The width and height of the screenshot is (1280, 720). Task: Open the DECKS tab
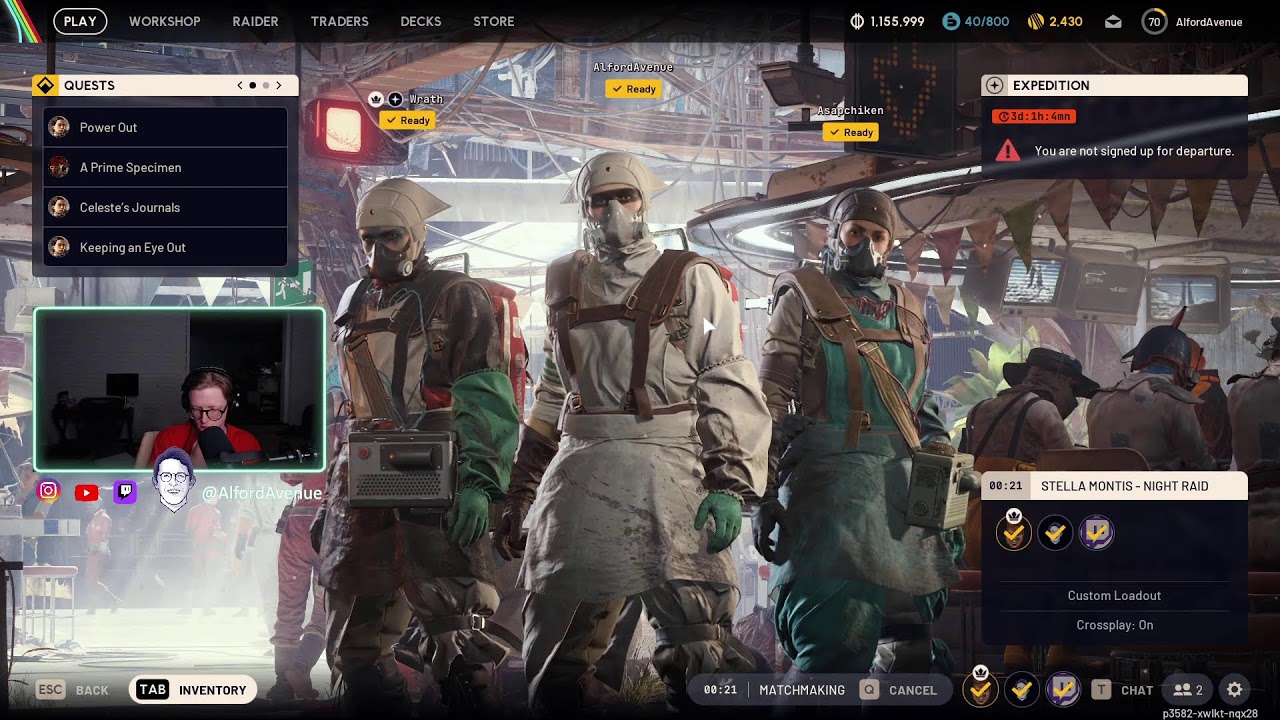[421, 21]
